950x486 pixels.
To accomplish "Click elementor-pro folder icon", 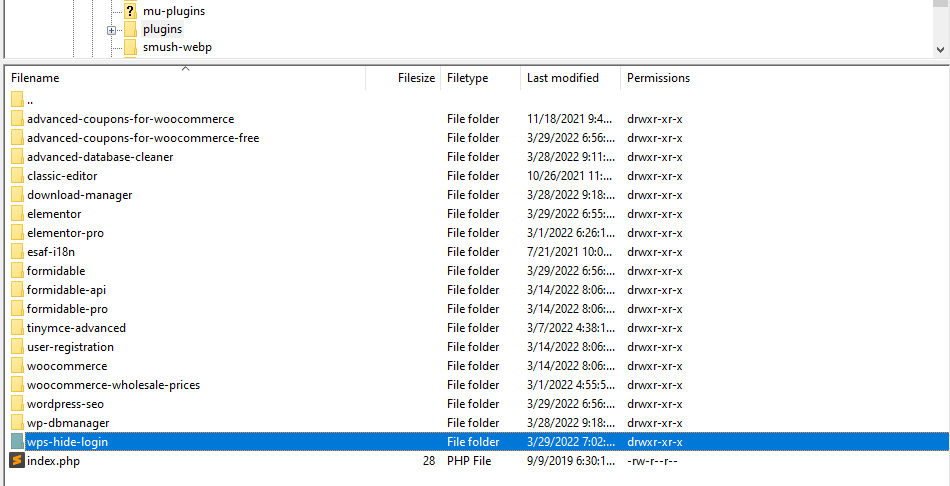I will point(17,233).
